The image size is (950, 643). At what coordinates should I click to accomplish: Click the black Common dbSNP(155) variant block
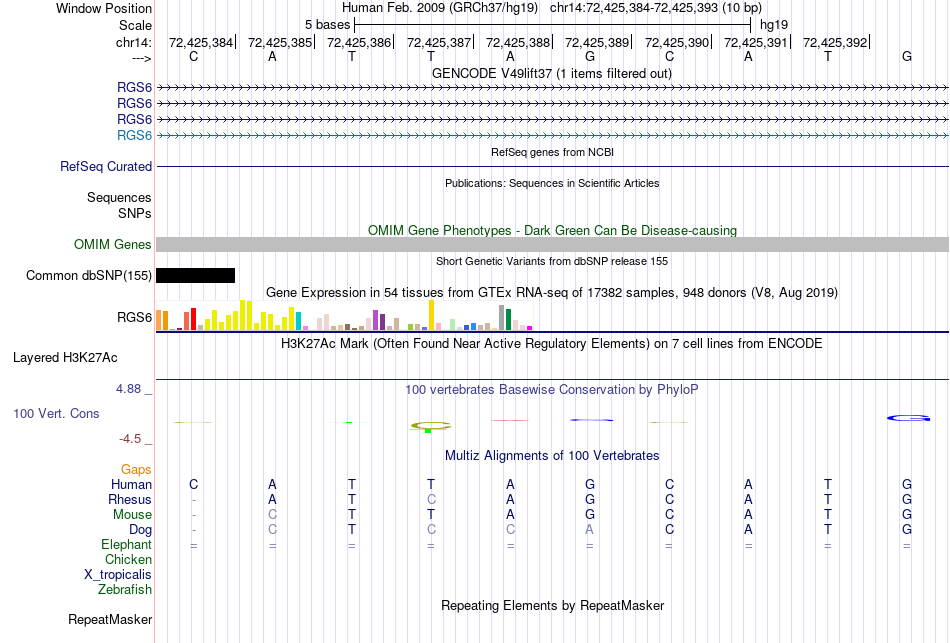pyautogui.click(x=195, y=276)
